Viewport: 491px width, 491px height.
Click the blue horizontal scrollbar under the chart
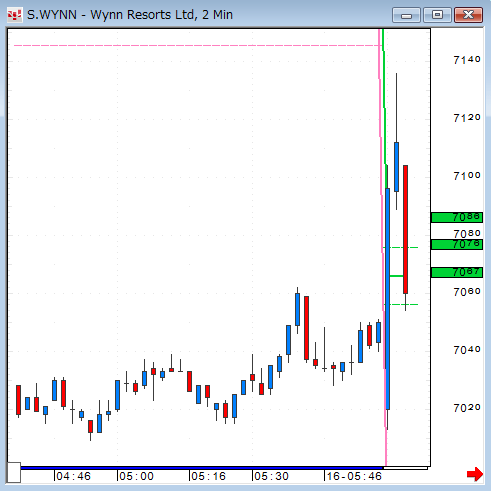202,468
